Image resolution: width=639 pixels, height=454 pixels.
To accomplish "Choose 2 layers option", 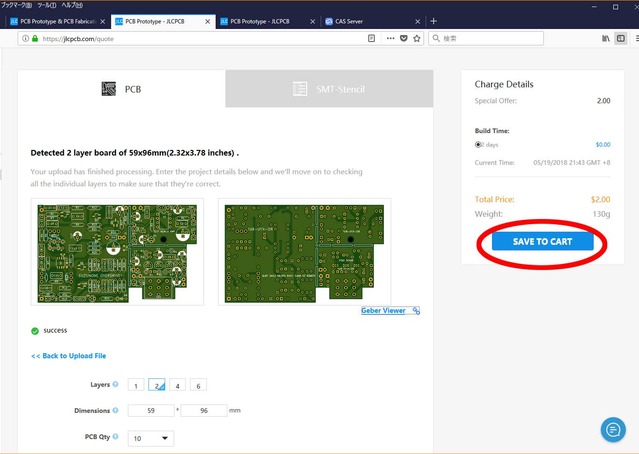I will point(156,385).
